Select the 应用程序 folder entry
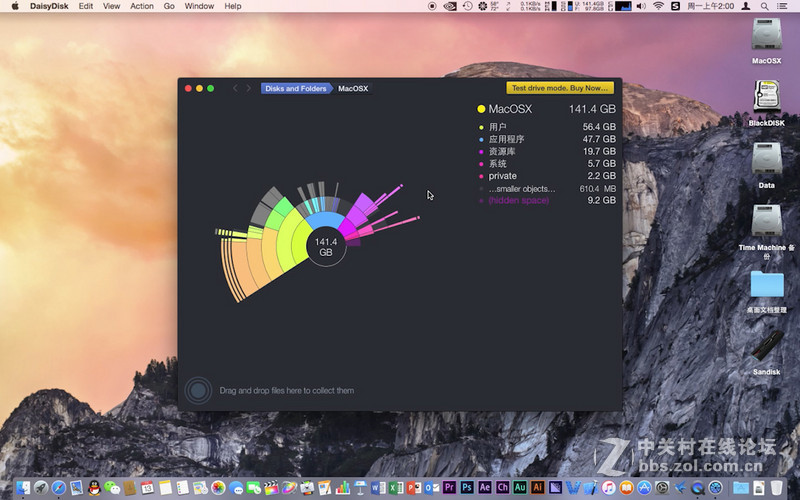This screenshot has width=800, height=500. coord(547,139)
